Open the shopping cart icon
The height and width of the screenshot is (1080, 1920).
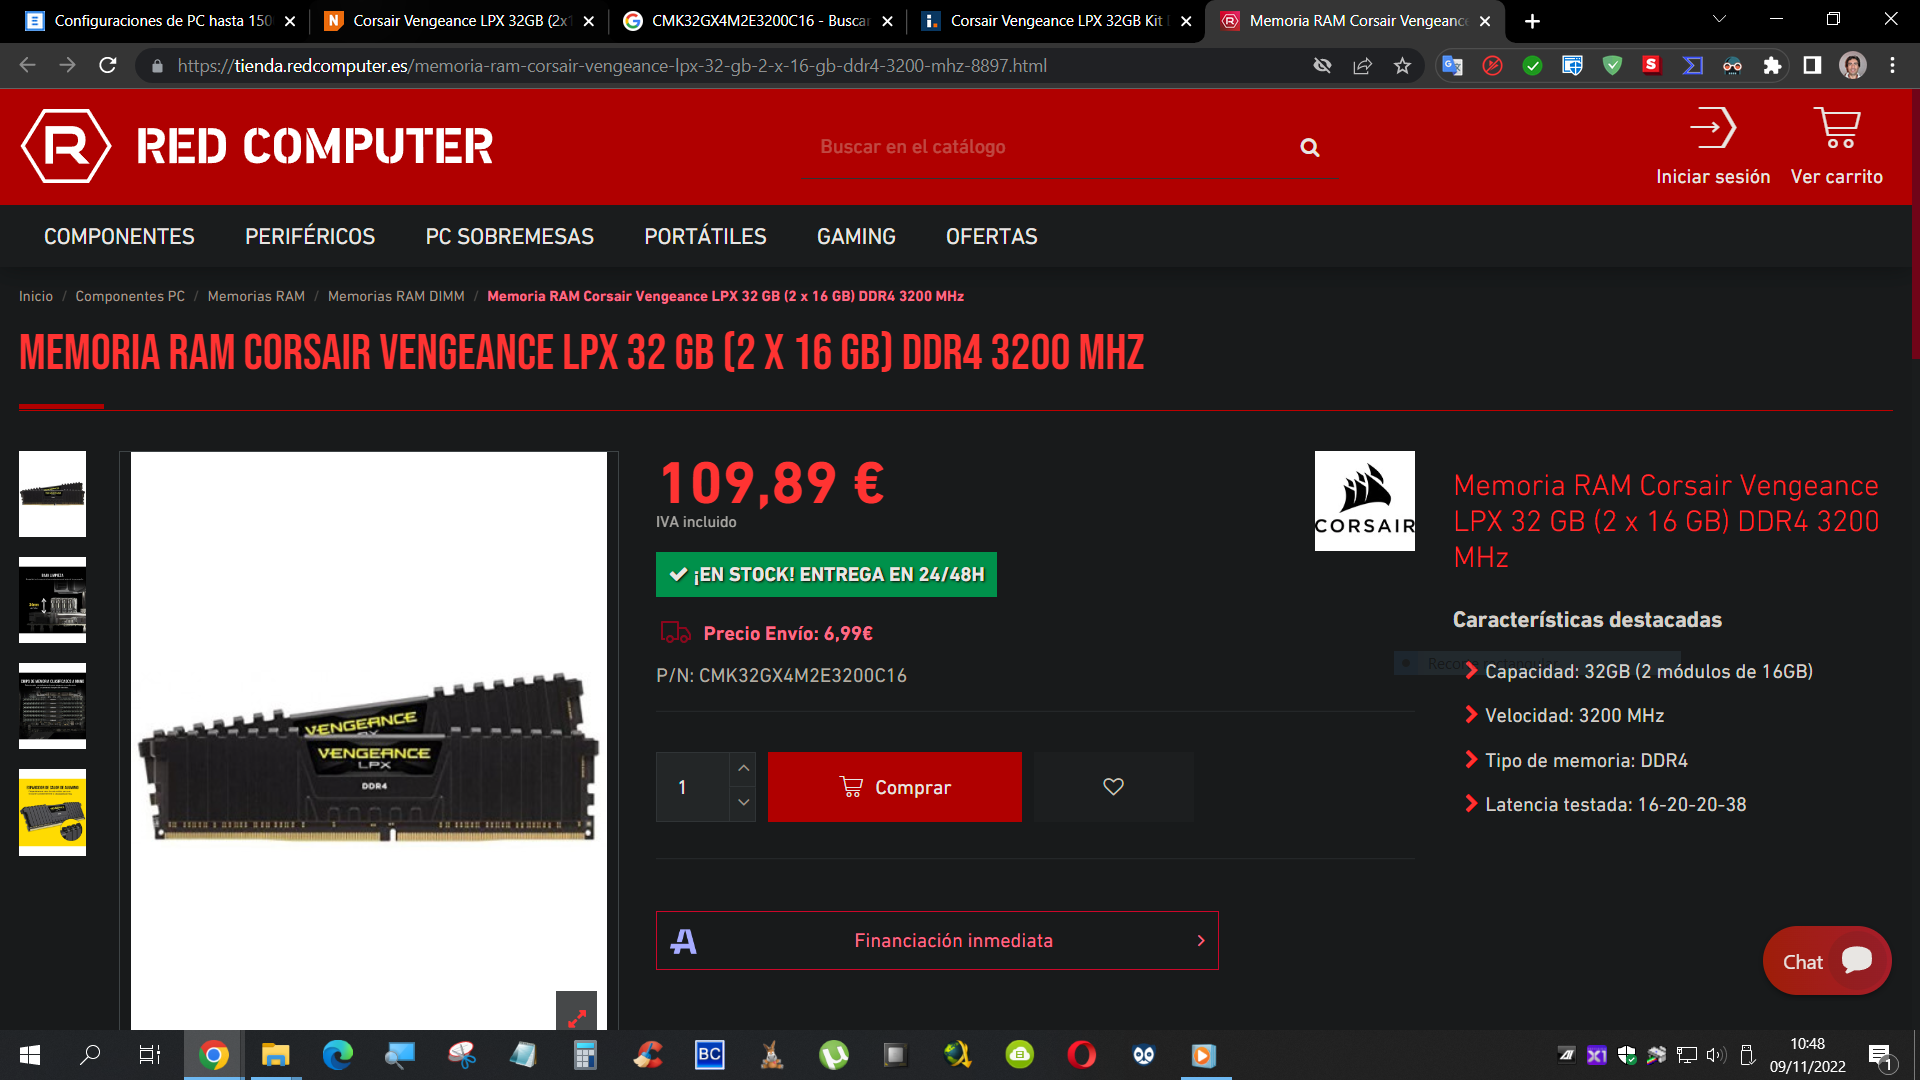point(1836,128)
